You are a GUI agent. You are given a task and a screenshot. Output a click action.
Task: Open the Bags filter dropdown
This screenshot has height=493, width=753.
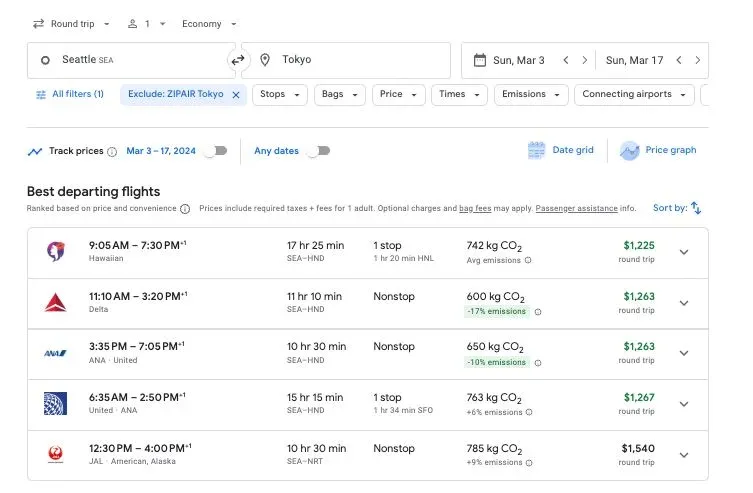point(340,95)
